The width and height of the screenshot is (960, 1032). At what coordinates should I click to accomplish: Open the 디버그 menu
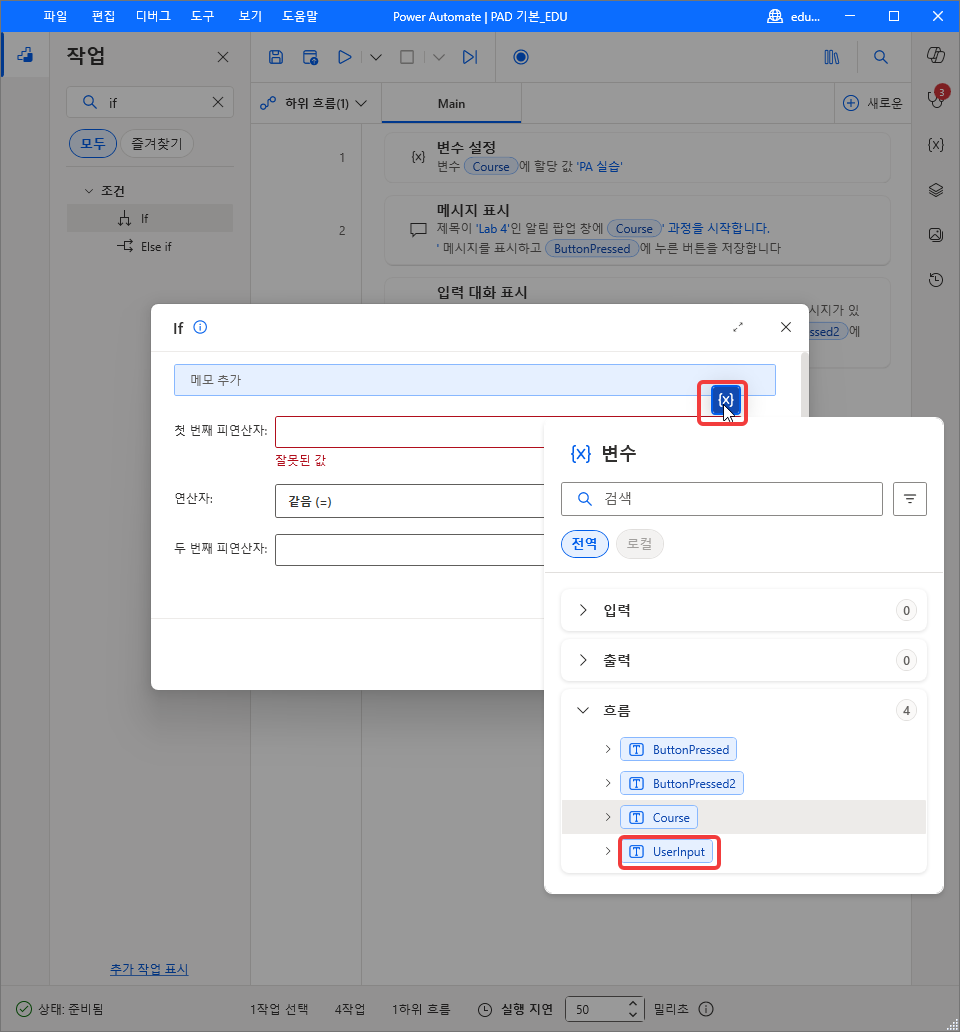[x=153, y=16]
